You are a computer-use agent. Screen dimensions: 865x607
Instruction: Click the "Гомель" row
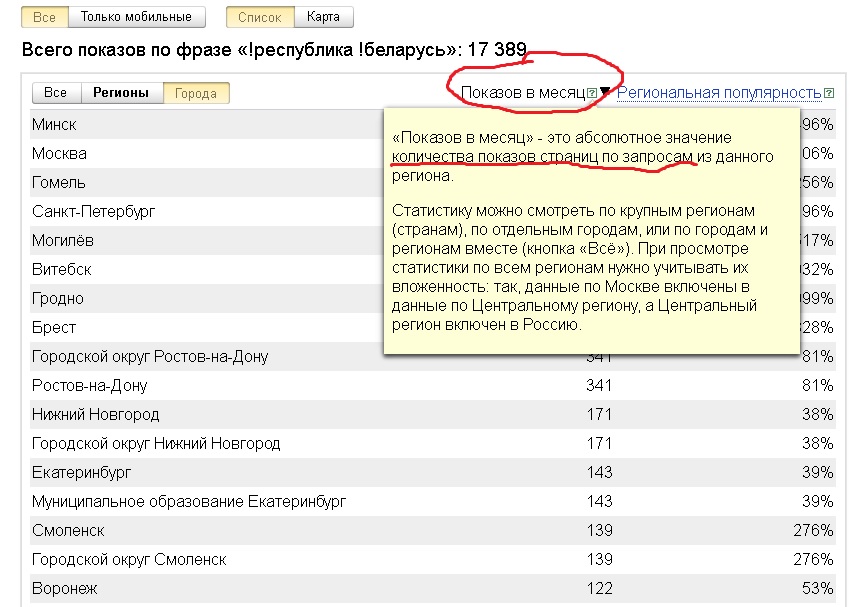tap(59, 183)
